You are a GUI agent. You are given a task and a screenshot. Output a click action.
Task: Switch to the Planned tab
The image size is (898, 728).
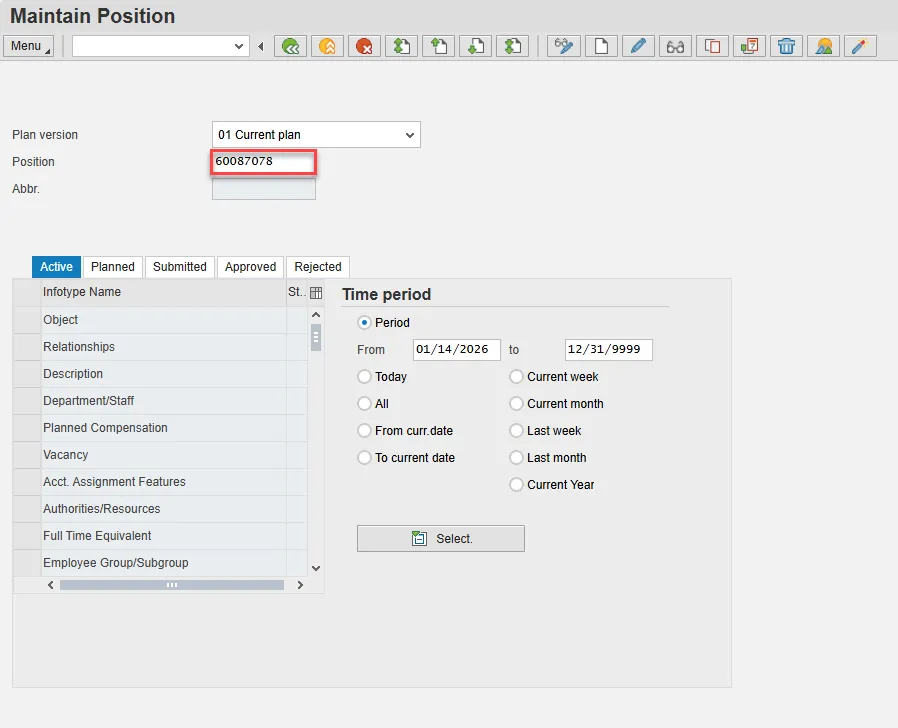point(112,267)
